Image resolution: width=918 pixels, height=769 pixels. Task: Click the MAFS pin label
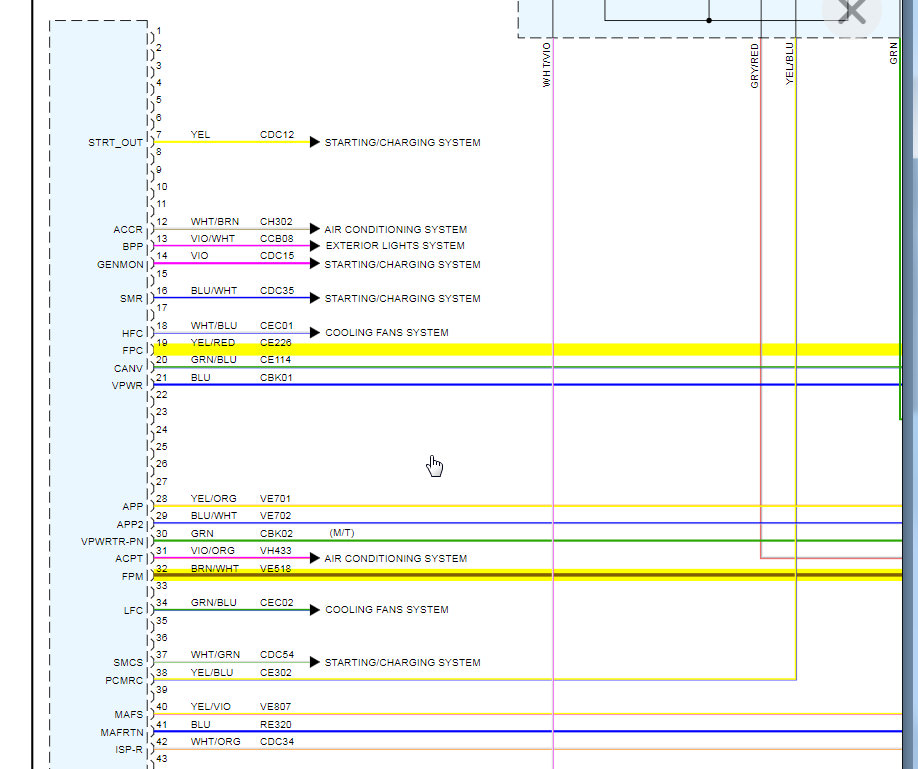[129, 715]
